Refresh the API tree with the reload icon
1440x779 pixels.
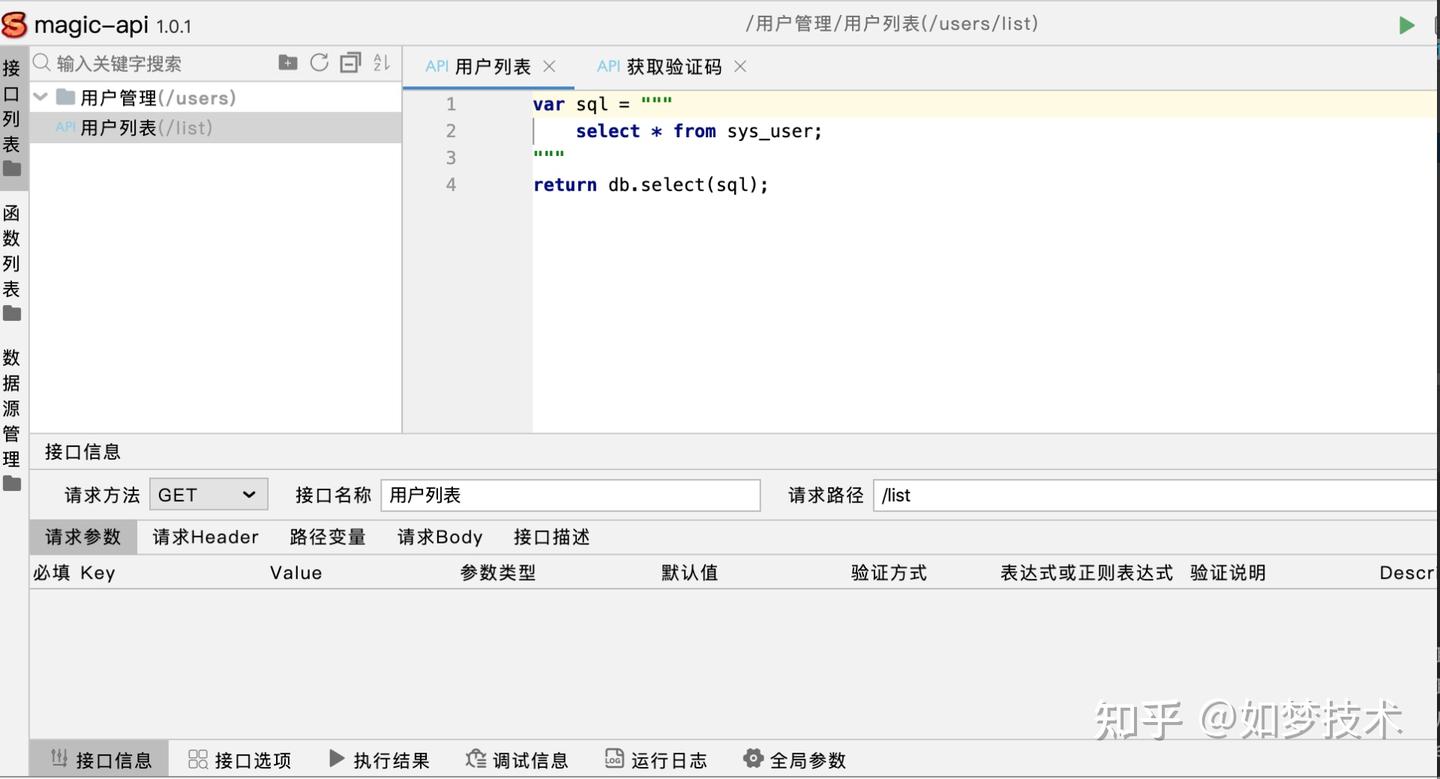click(318, 62)
